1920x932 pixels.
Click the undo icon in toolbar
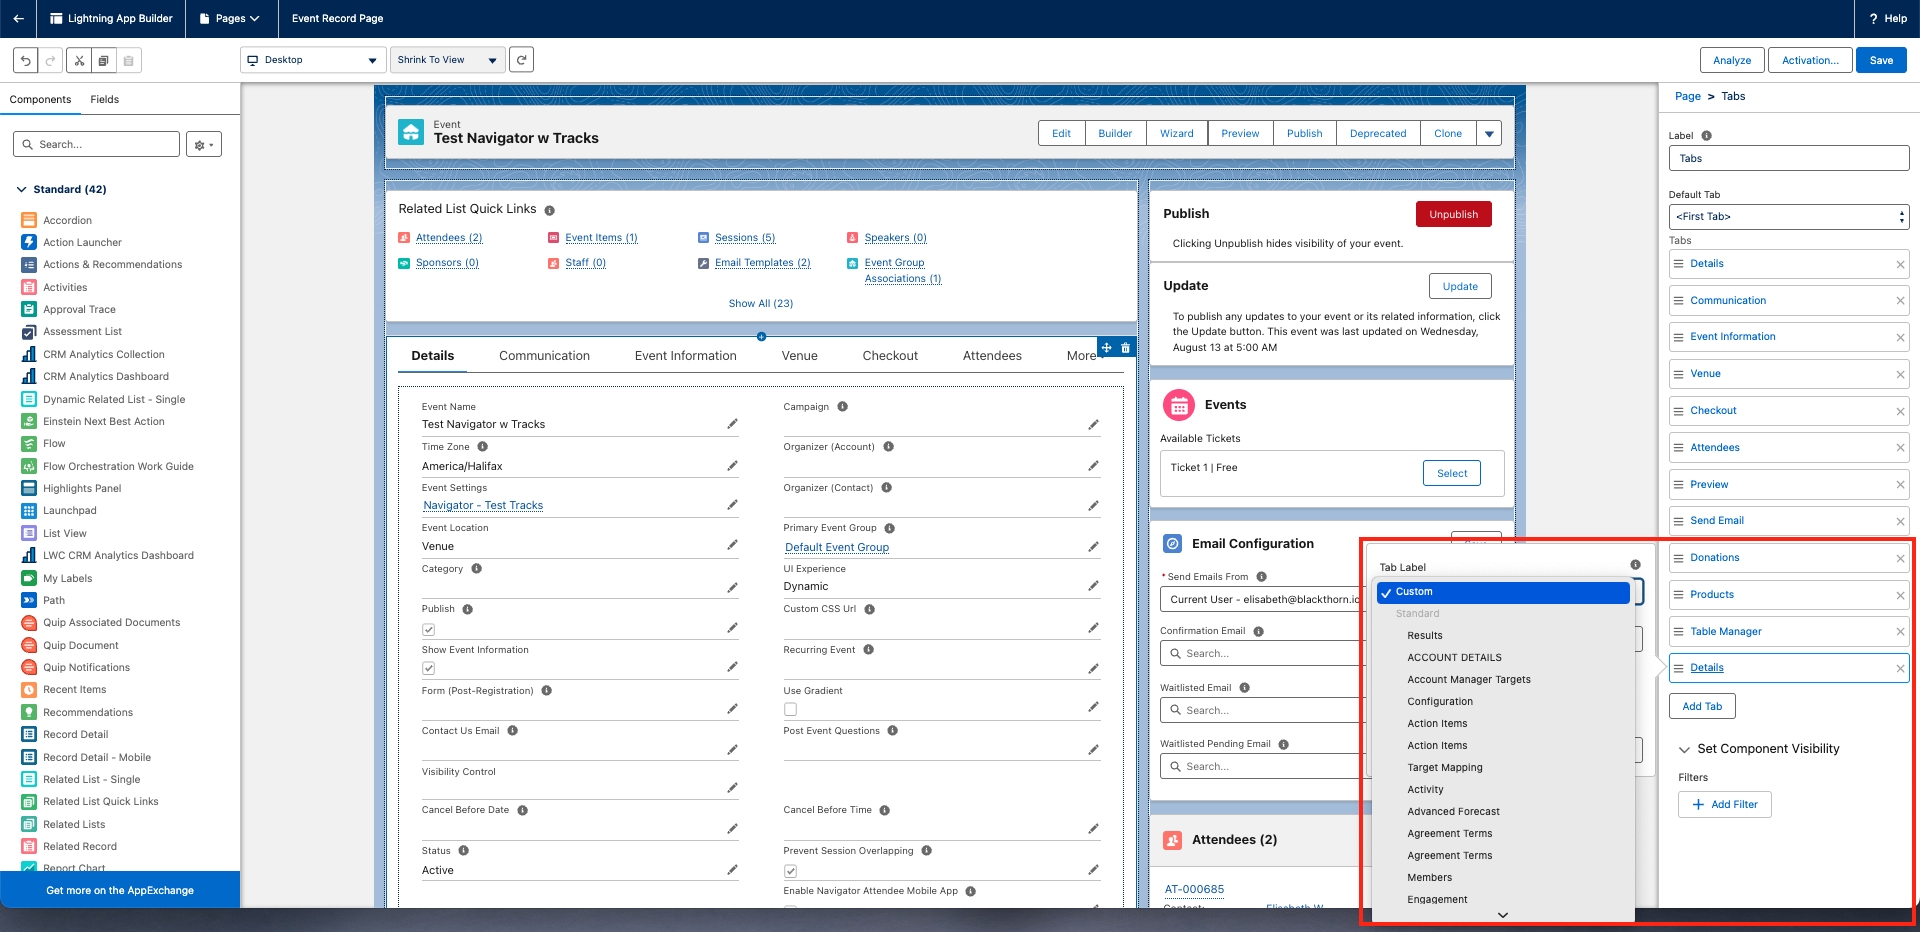(26, 60)
